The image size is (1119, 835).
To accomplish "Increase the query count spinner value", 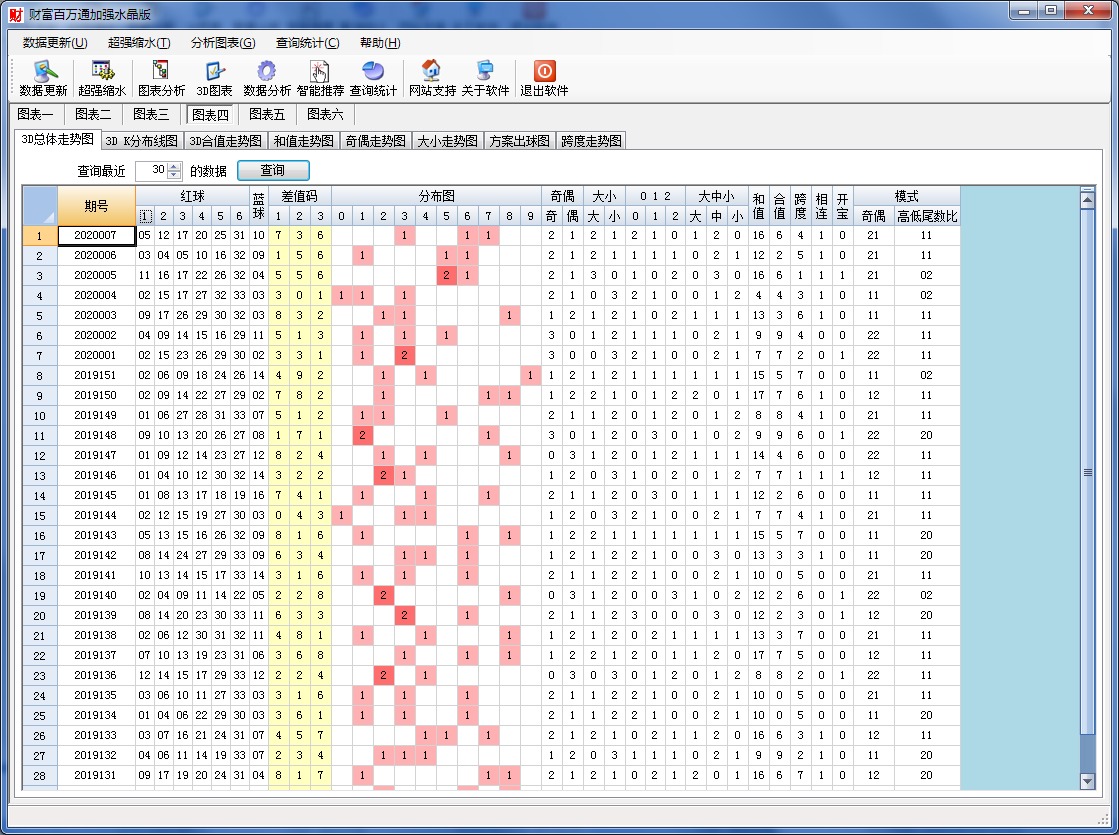I will click(x=175, y=166).
